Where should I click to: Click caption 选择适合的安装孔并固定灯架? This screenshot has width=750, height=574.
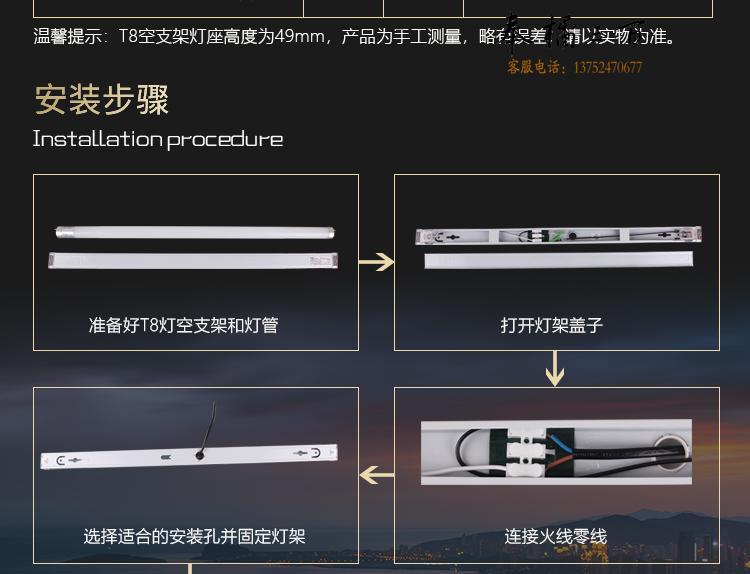194,536
